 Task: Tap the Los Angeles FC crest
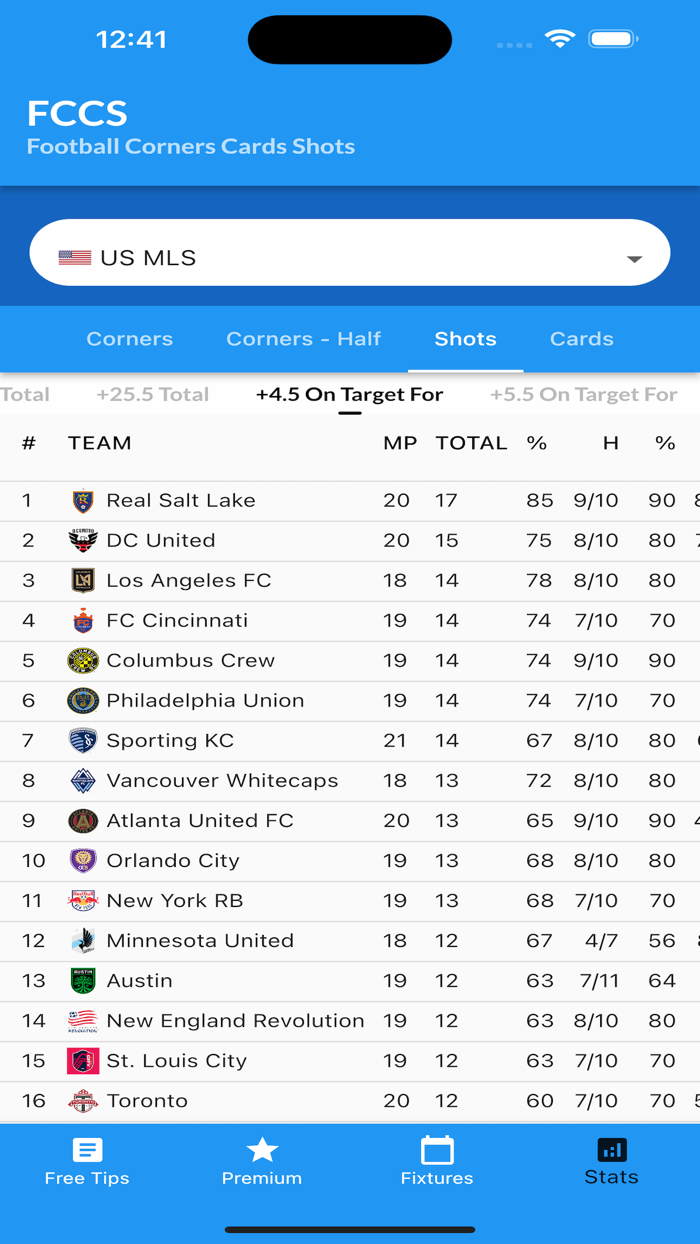84,580
